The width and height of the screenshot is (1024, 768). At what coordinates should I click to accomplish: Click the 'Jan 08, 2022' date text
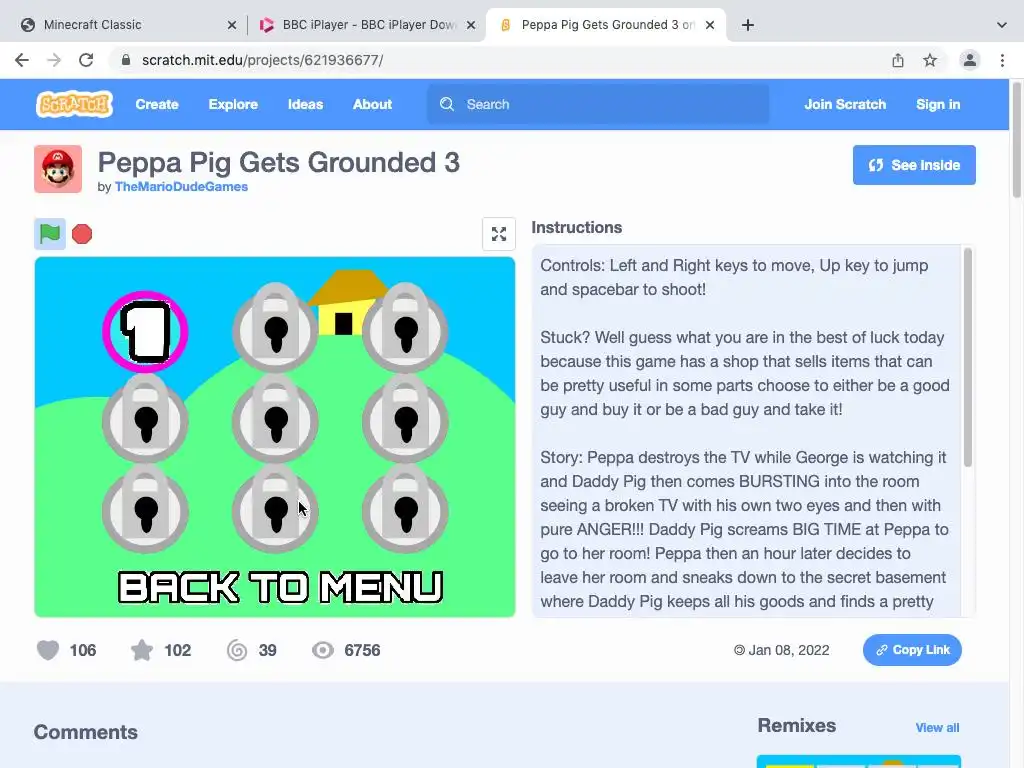click(x=788, y=650)
